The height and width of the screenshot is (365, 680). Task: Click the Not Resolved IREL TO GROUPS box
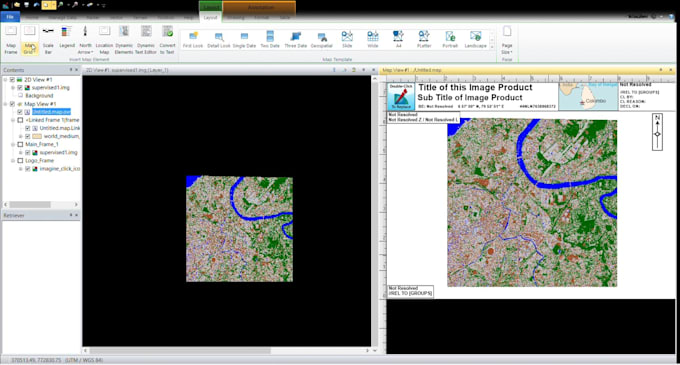[410, 291]
